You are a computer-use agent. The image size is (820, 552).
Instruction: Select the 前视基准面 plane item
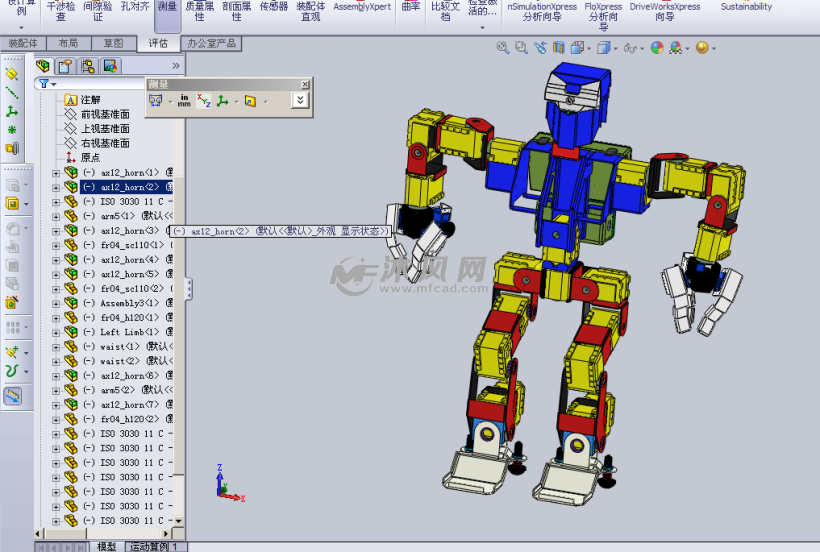pyautogui.click(x=105, y=114)
